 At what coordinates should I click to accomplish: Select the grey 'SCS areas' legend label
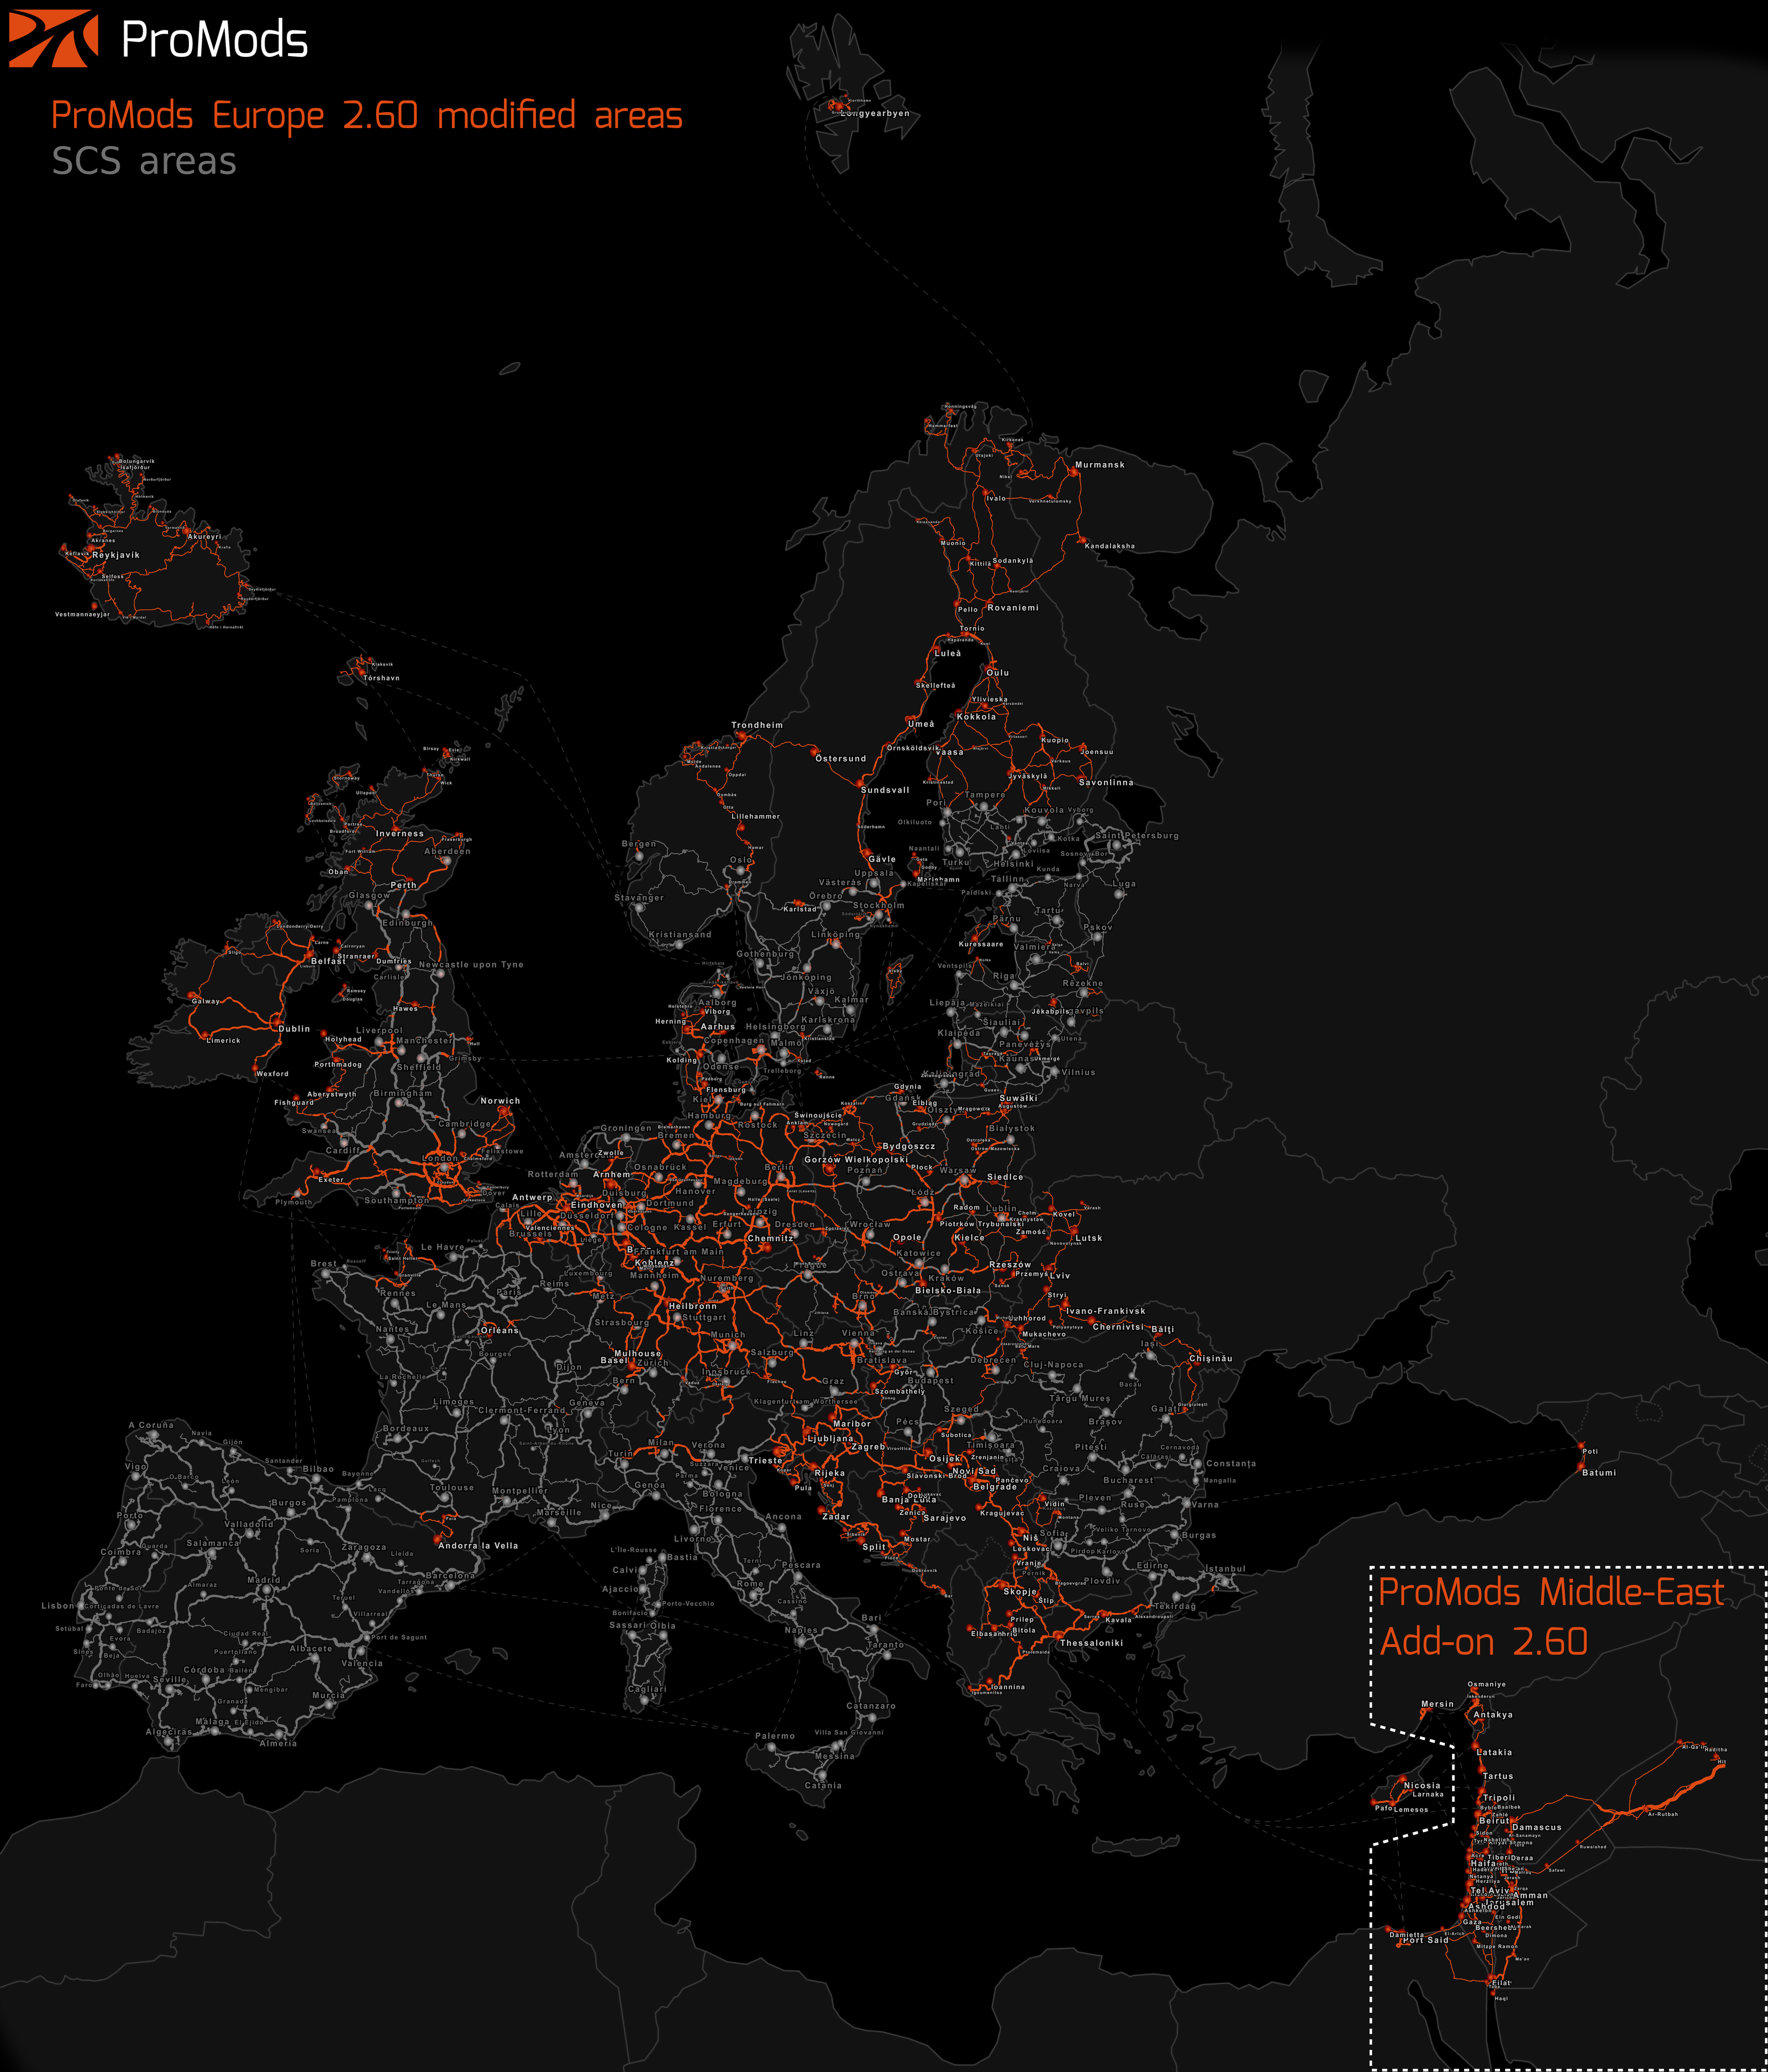pyautogui.click(x=144, y=161)
